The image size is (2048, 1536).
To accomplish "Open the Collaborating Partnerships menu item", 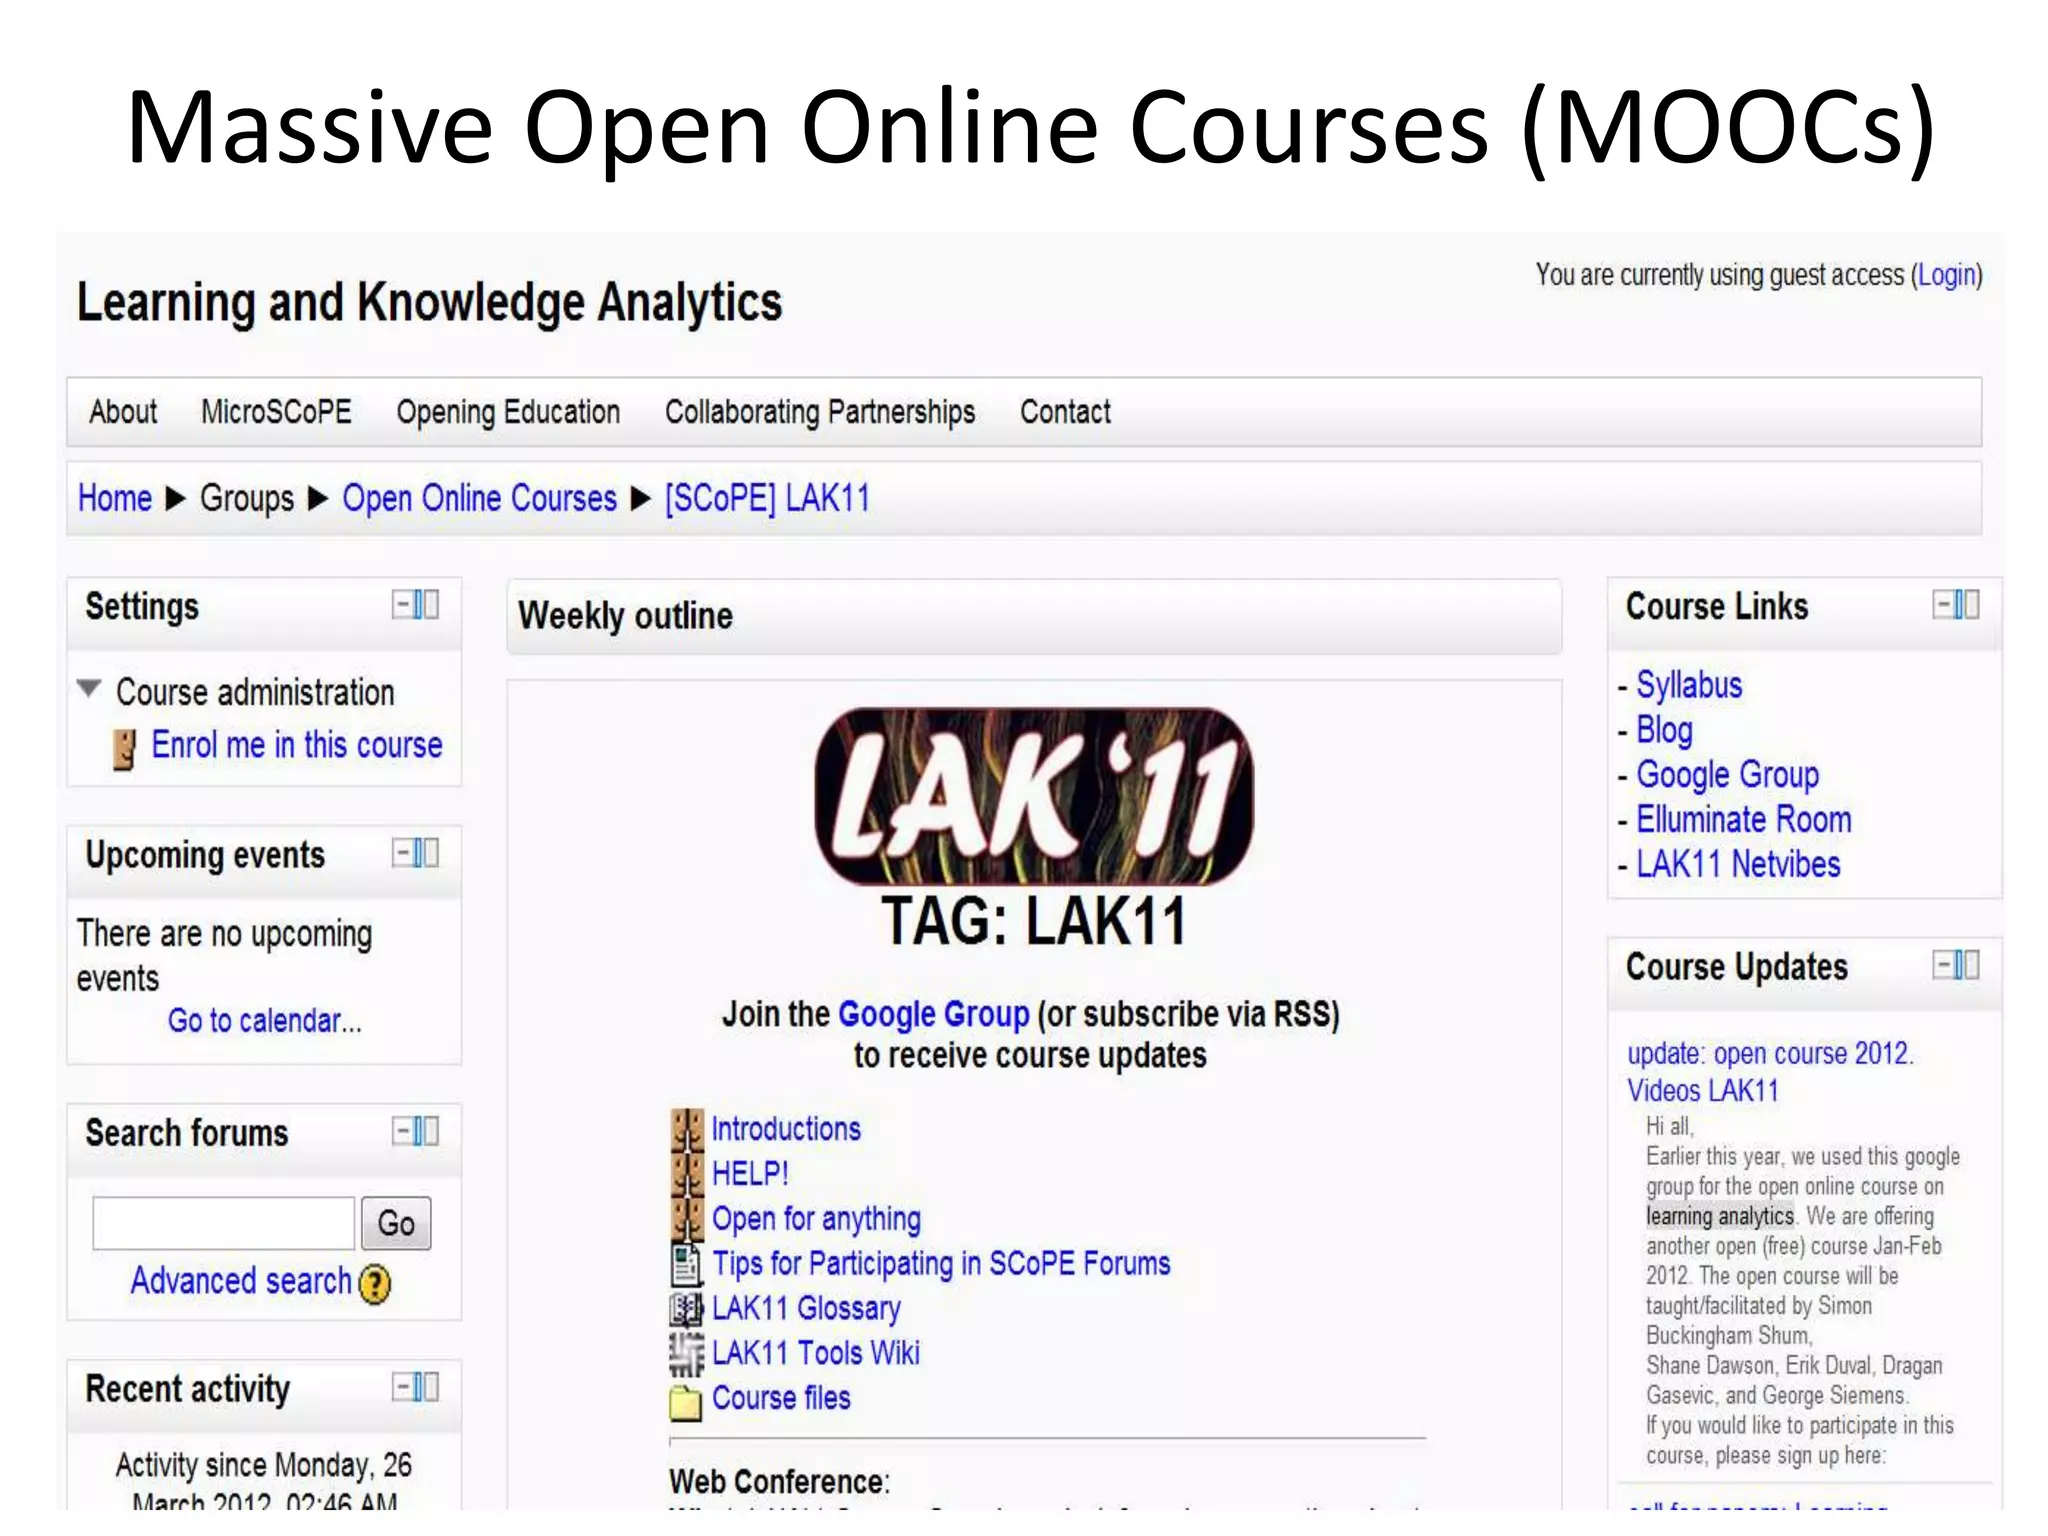I will (819, 412).
